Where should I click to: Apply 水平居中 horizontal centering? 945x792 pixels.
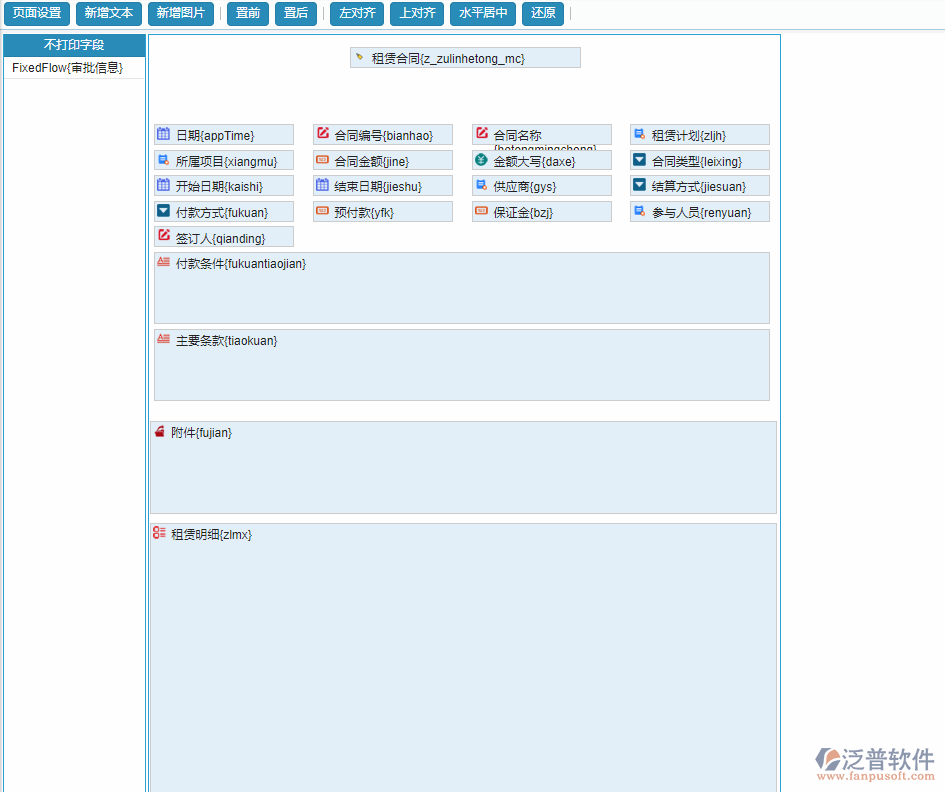483,13
